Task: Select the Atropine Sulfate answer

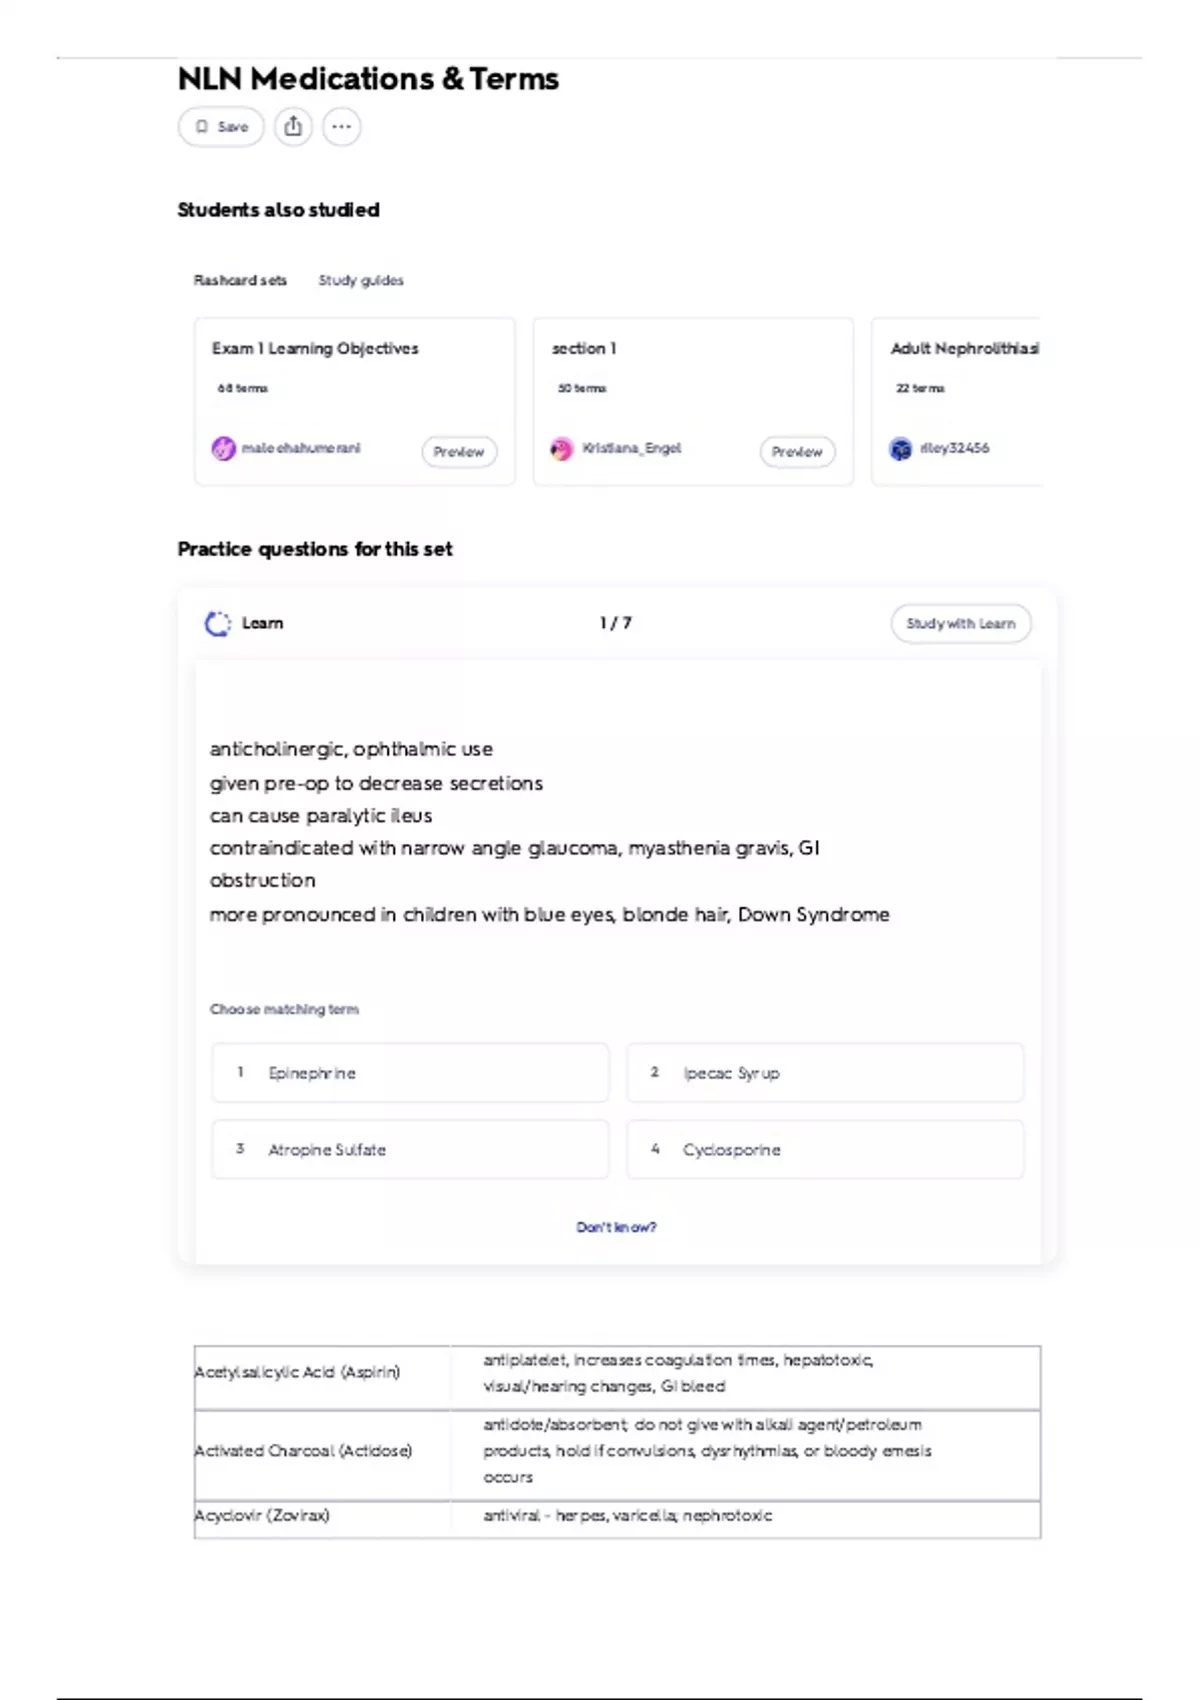Action: coord(410,1150)
